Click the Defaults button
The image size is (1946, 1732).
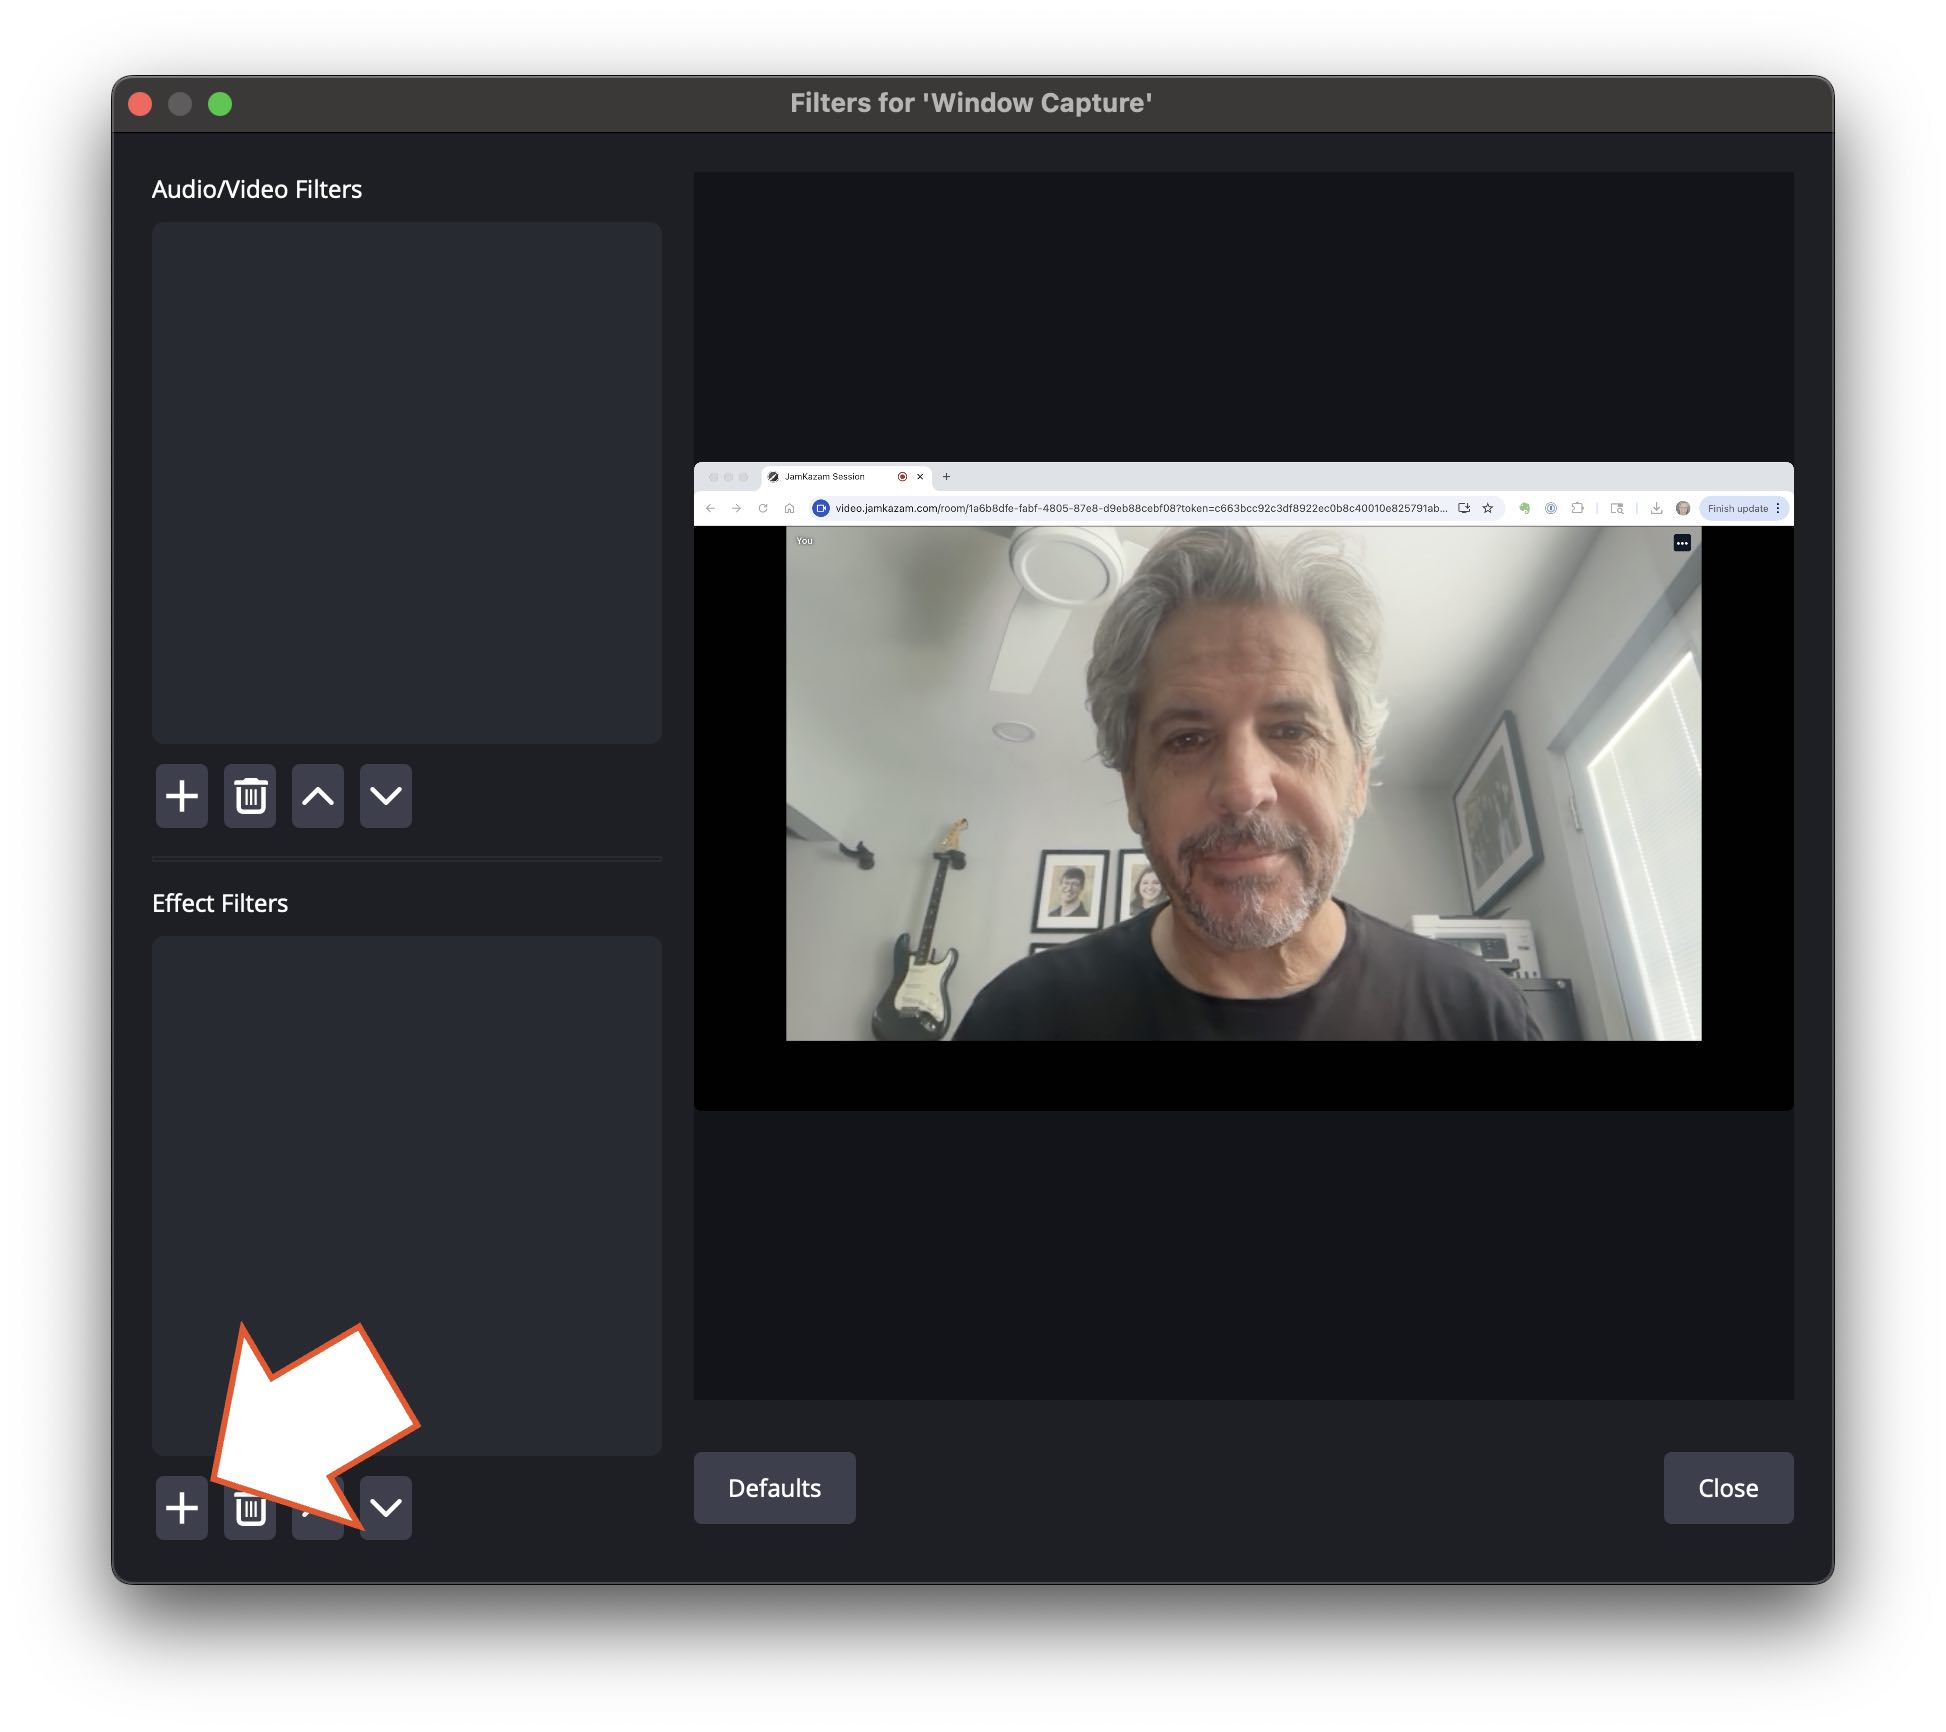(774, 1488)
